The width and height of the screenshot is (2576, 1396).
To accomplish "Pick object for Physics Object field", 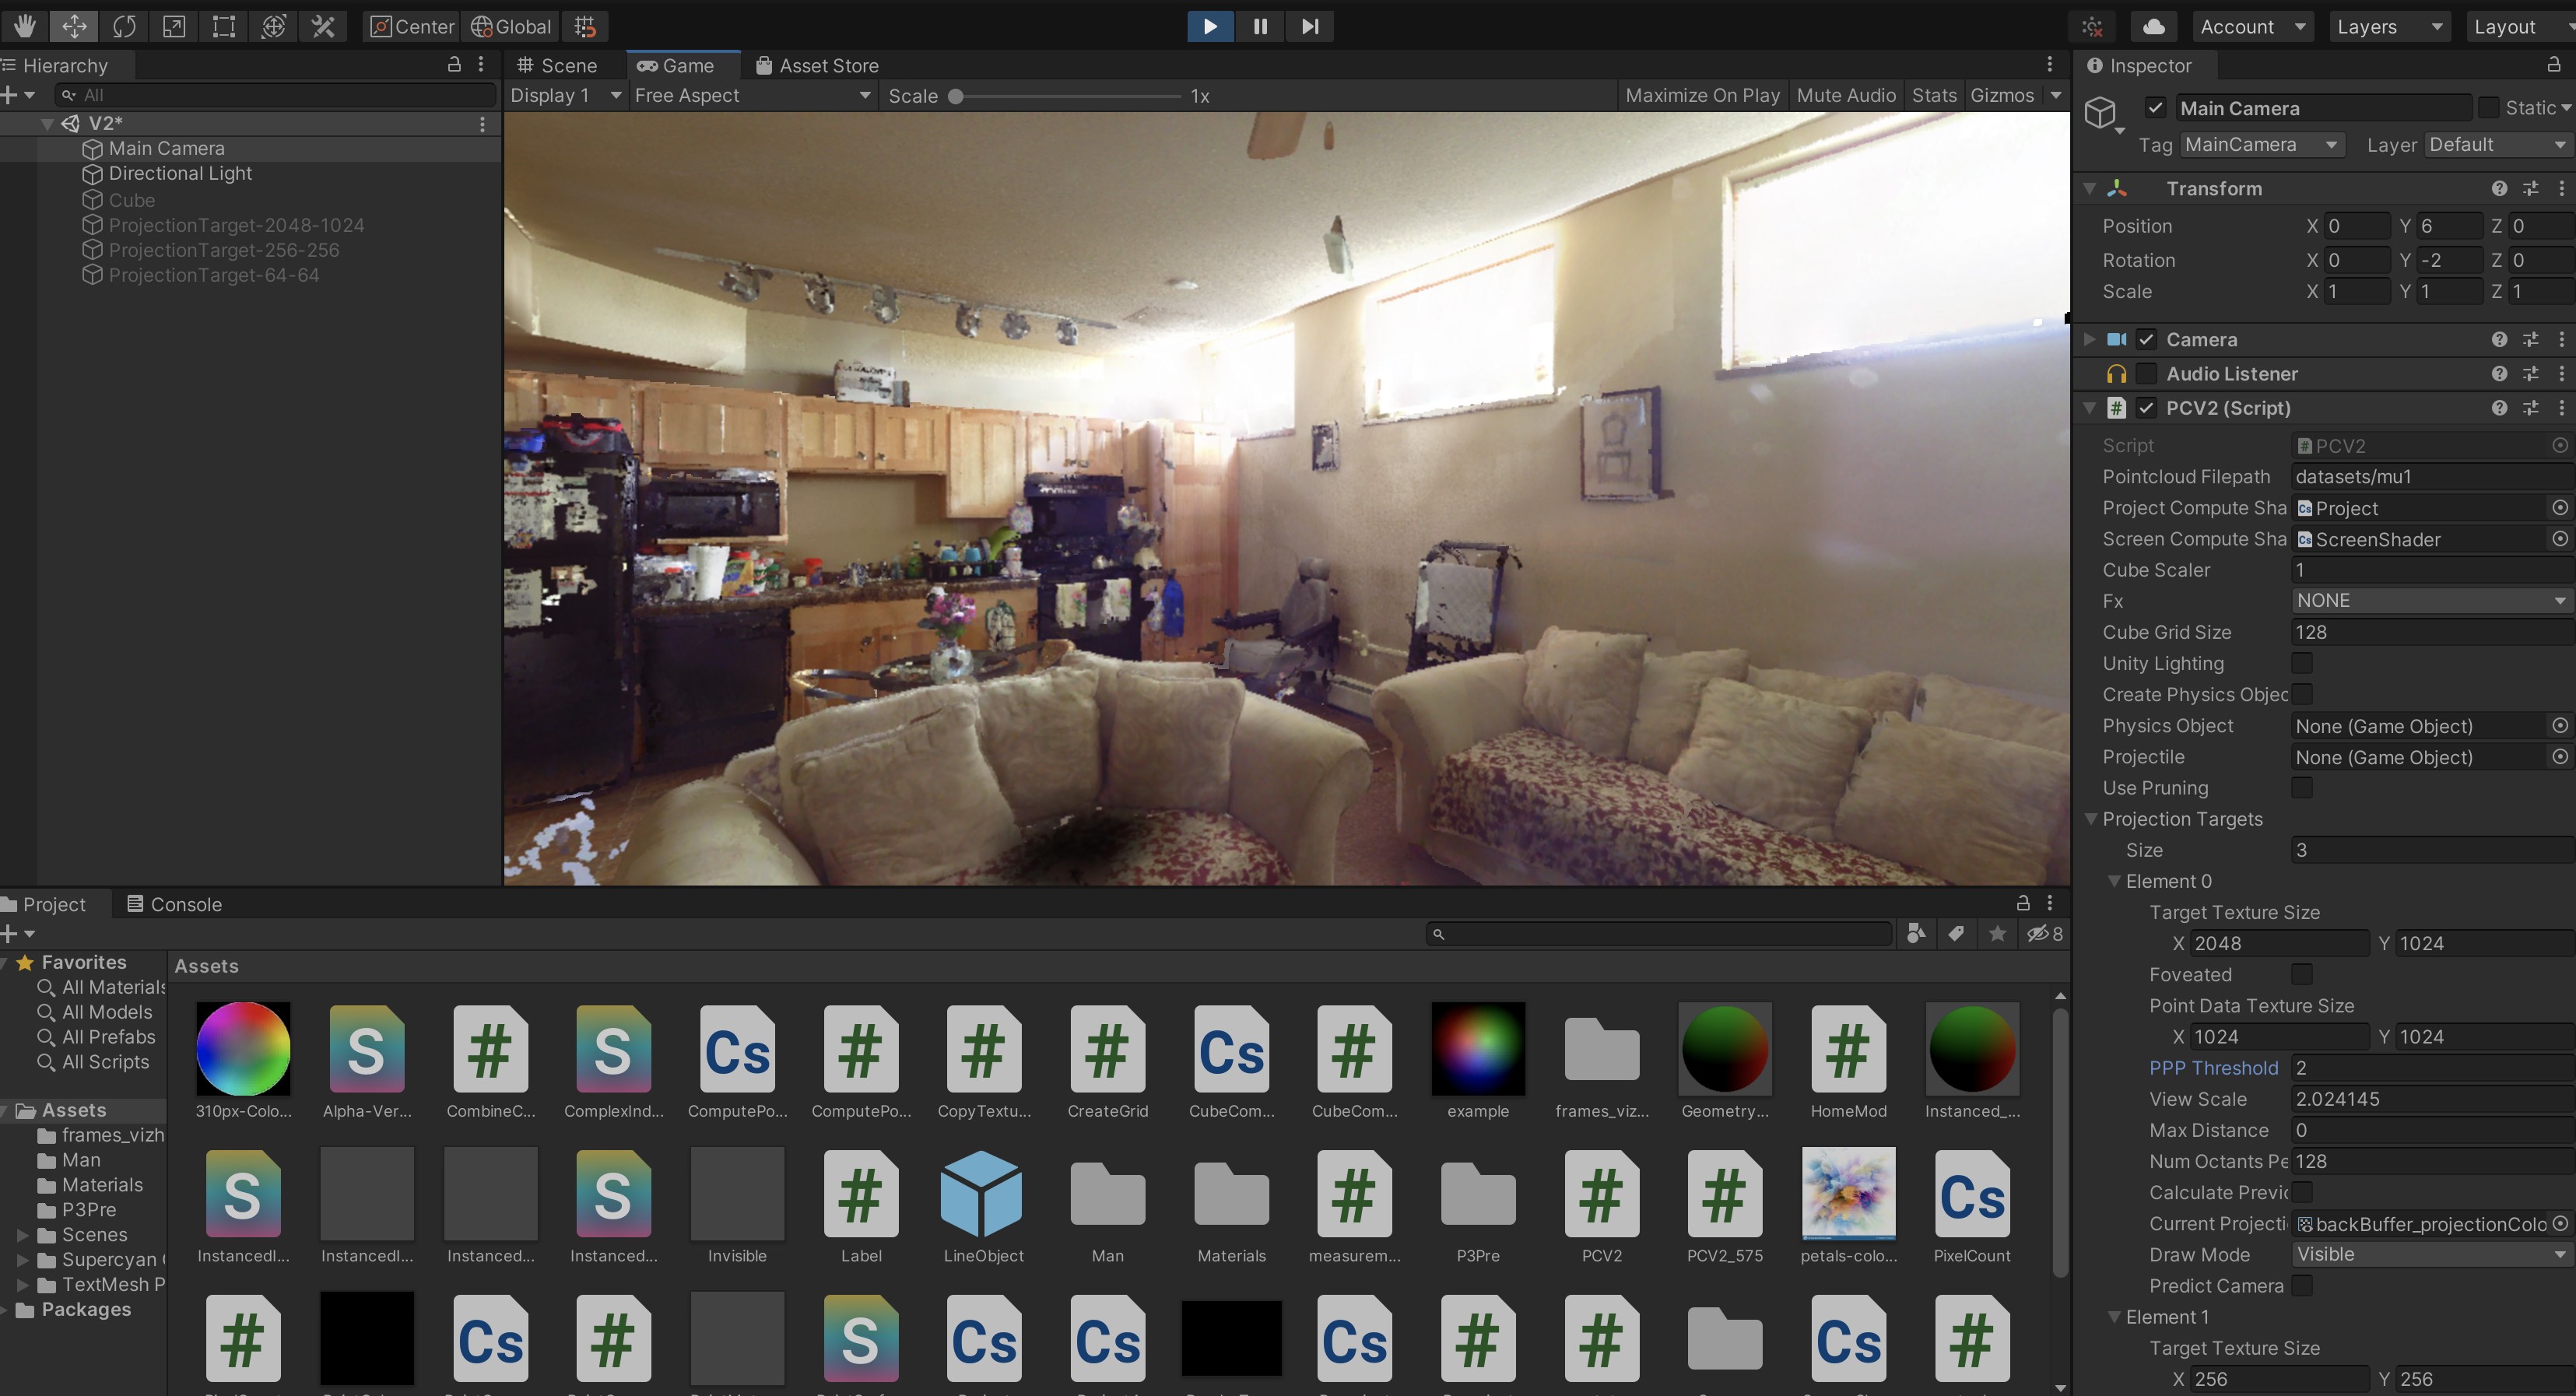I will click(x=2559, y=725).
